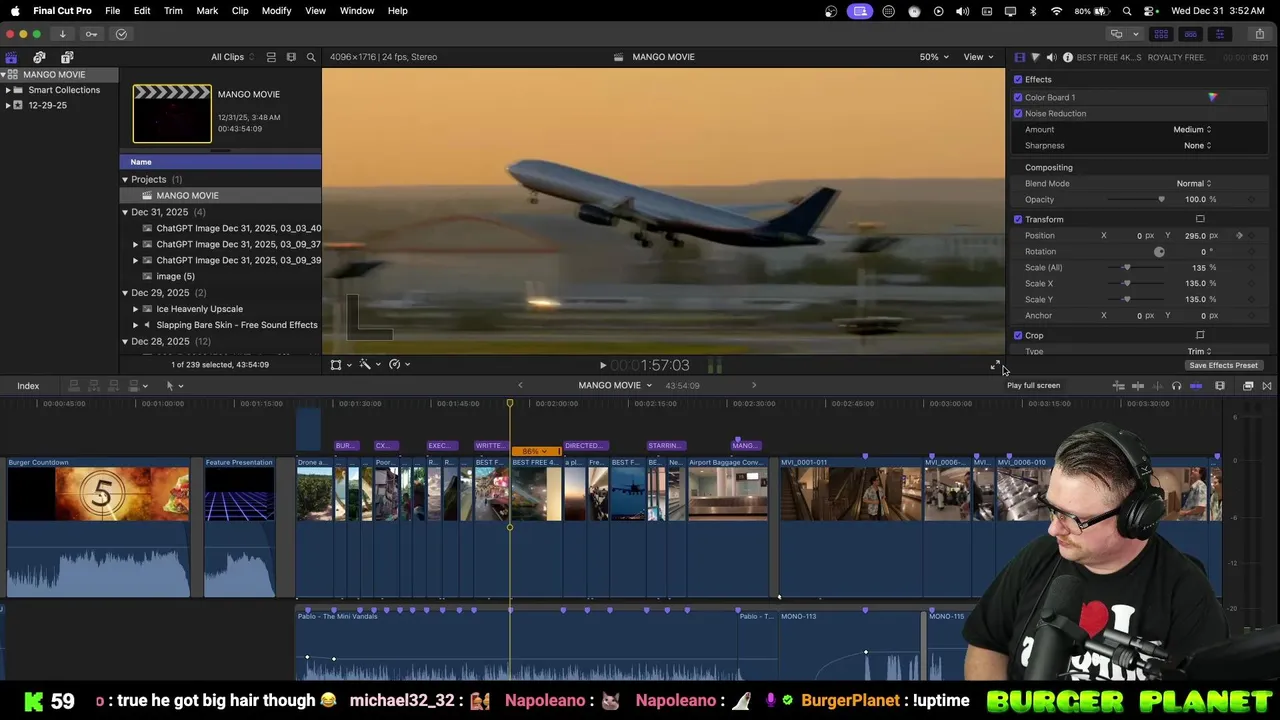Click the Share export icon
1280x720 pixels.
pos(1259,34)
